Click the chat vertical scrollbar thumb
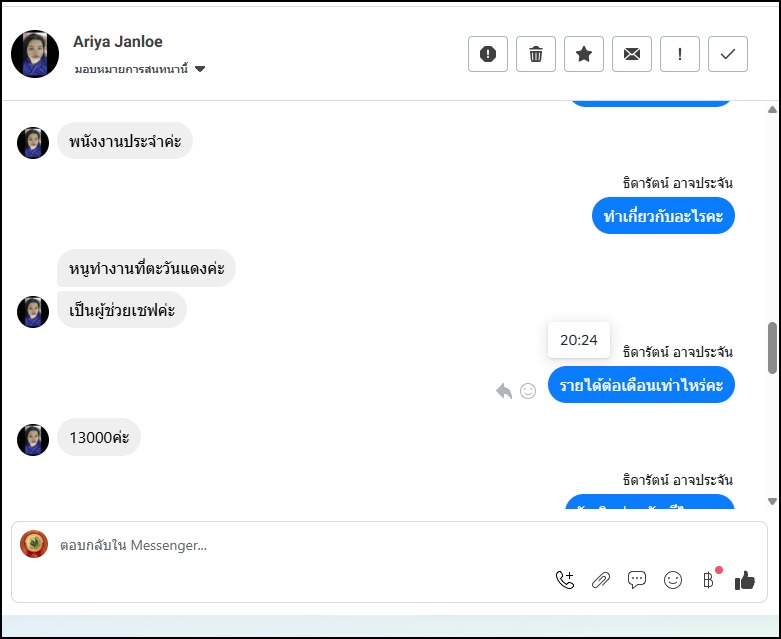This screenshot has width=781, height=639. [772, 347]
